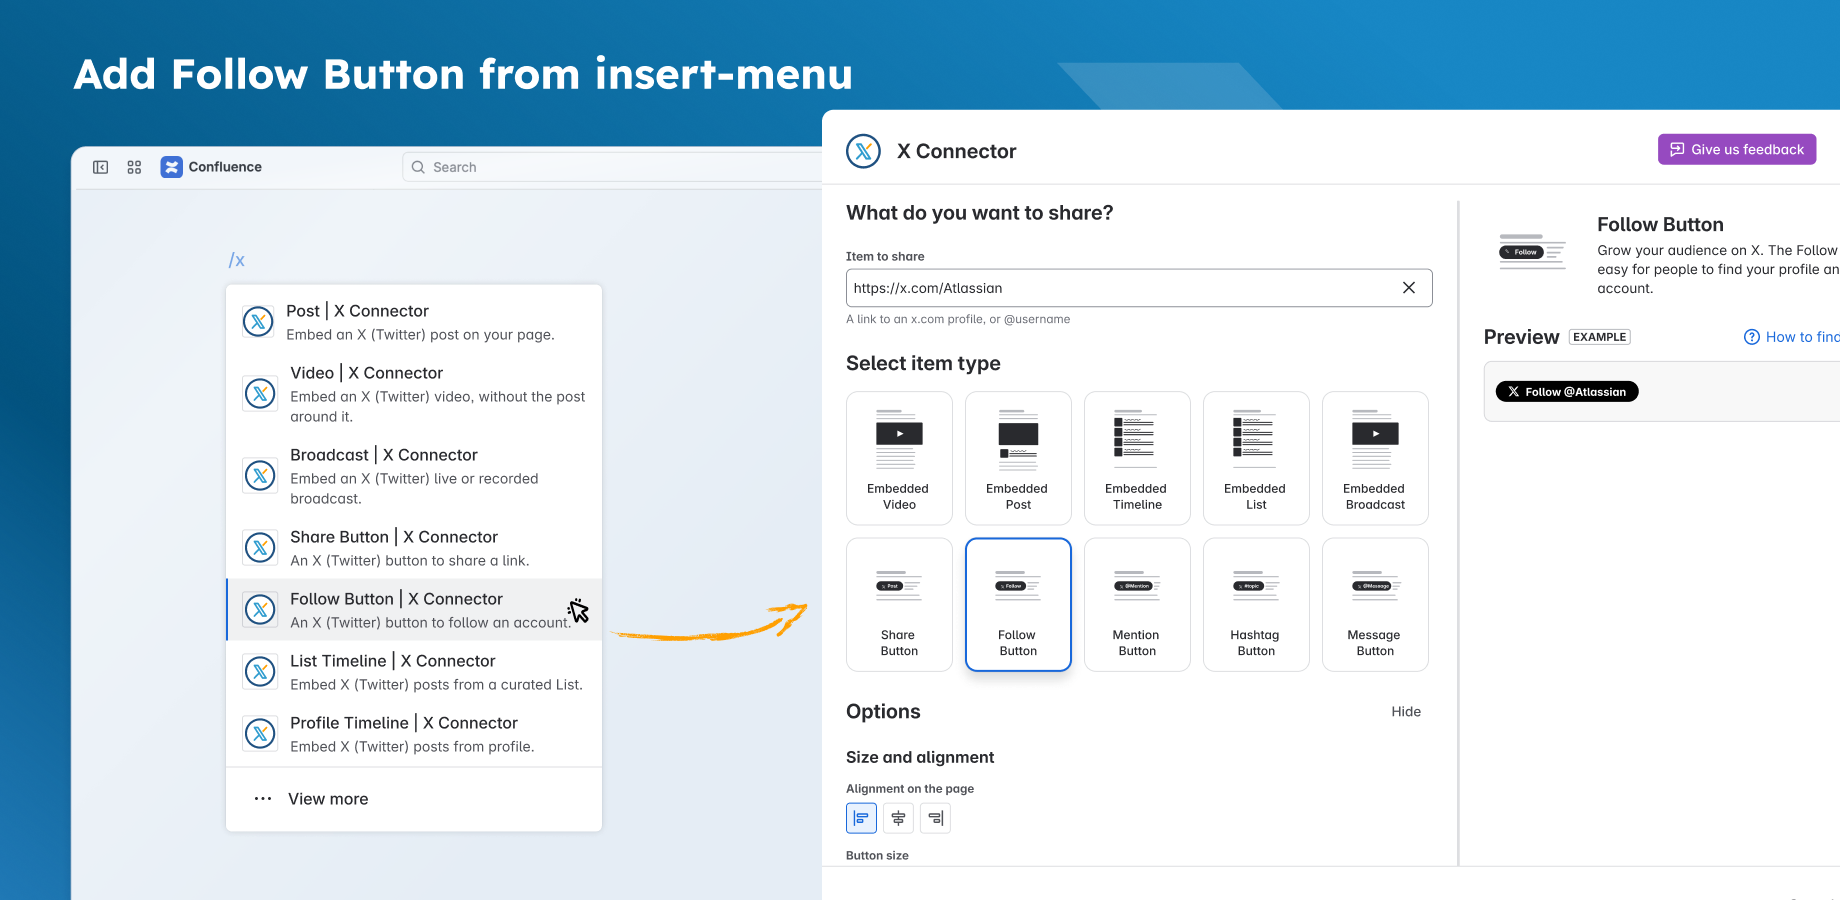Select Video | X Connector menu entry
The image size is (1840, 900).
coord(414,394)
